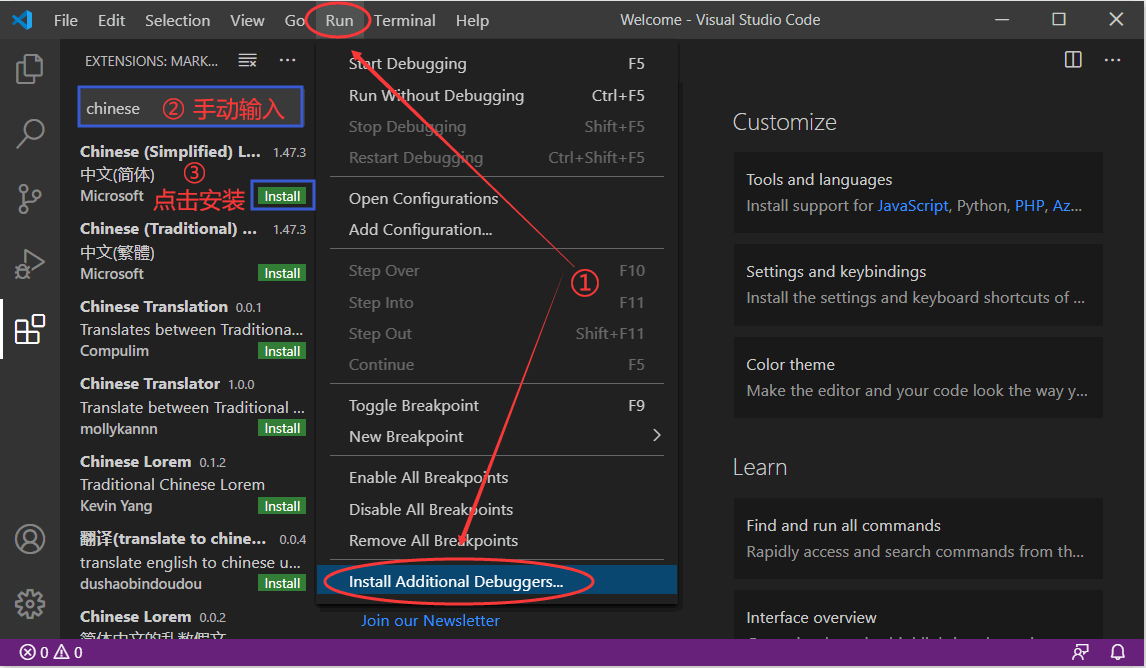
Task: Open the editor's More Actions ellipsis menu
Action: [1113, 60]
